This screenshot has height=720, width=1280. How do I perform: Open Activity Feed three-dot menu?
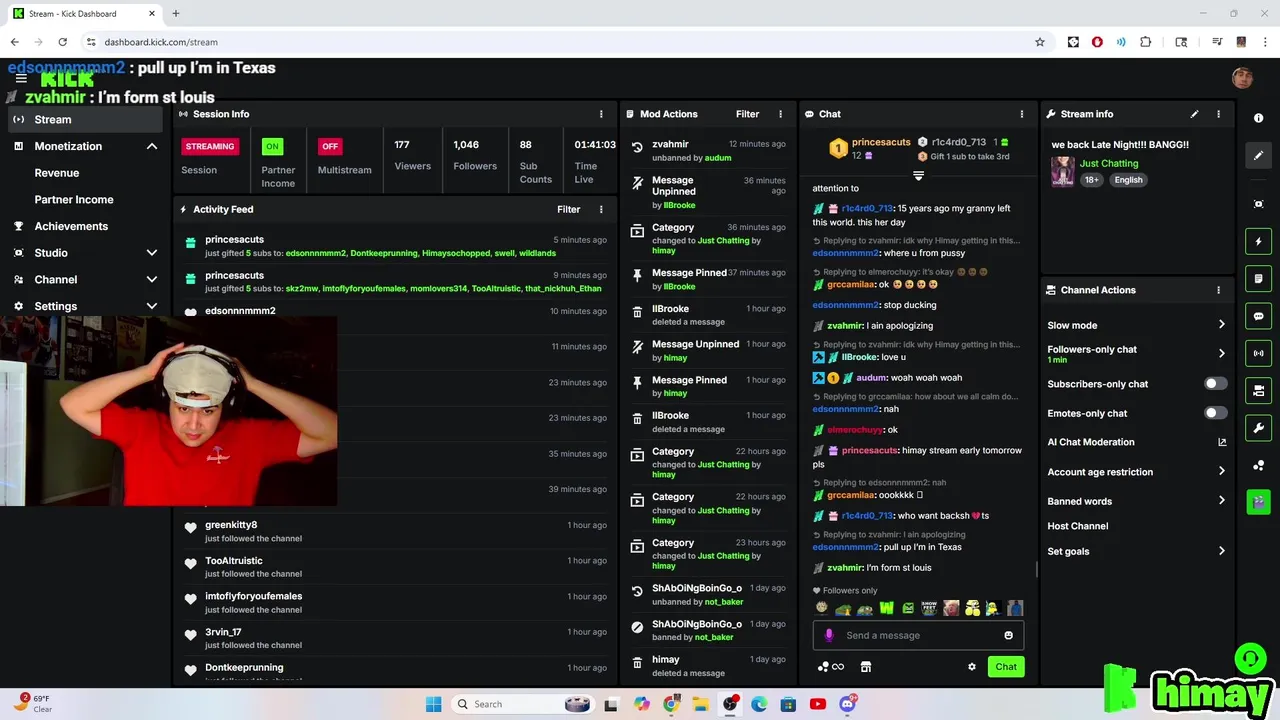pyautogui.click(x=601, y=209)
